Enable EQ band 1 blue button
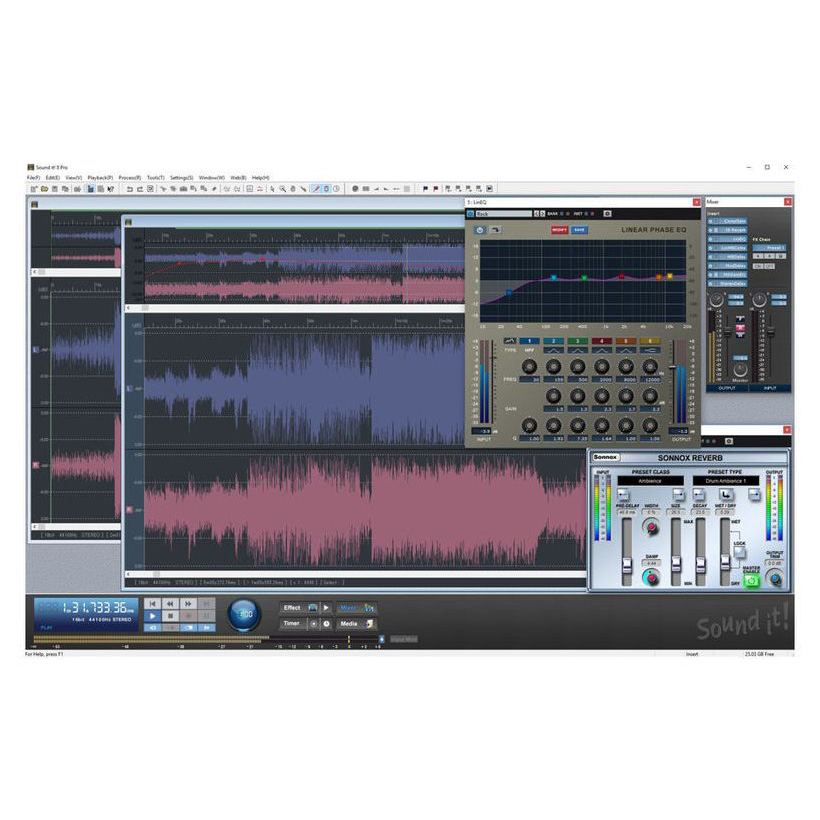The image size is (820, 820). [529, 341]
